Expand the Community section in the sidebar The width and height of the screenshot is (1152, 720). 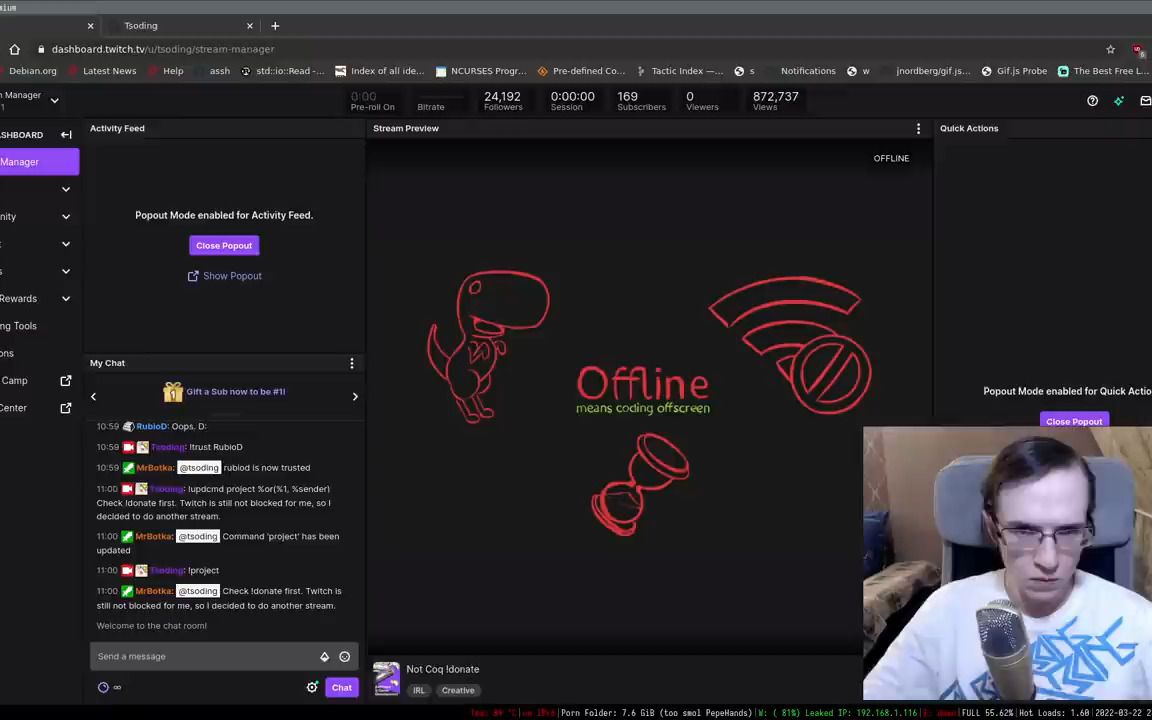[x=65, y=216]
